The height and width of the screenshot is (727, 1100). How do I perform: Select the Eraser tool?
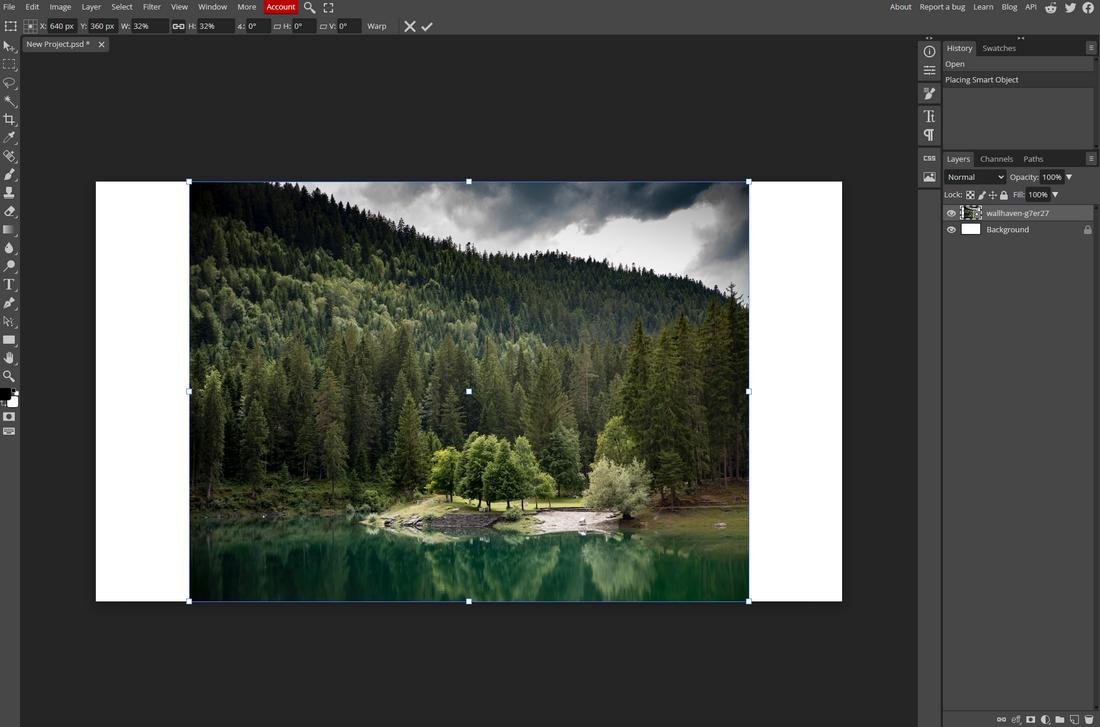(10, 210)
